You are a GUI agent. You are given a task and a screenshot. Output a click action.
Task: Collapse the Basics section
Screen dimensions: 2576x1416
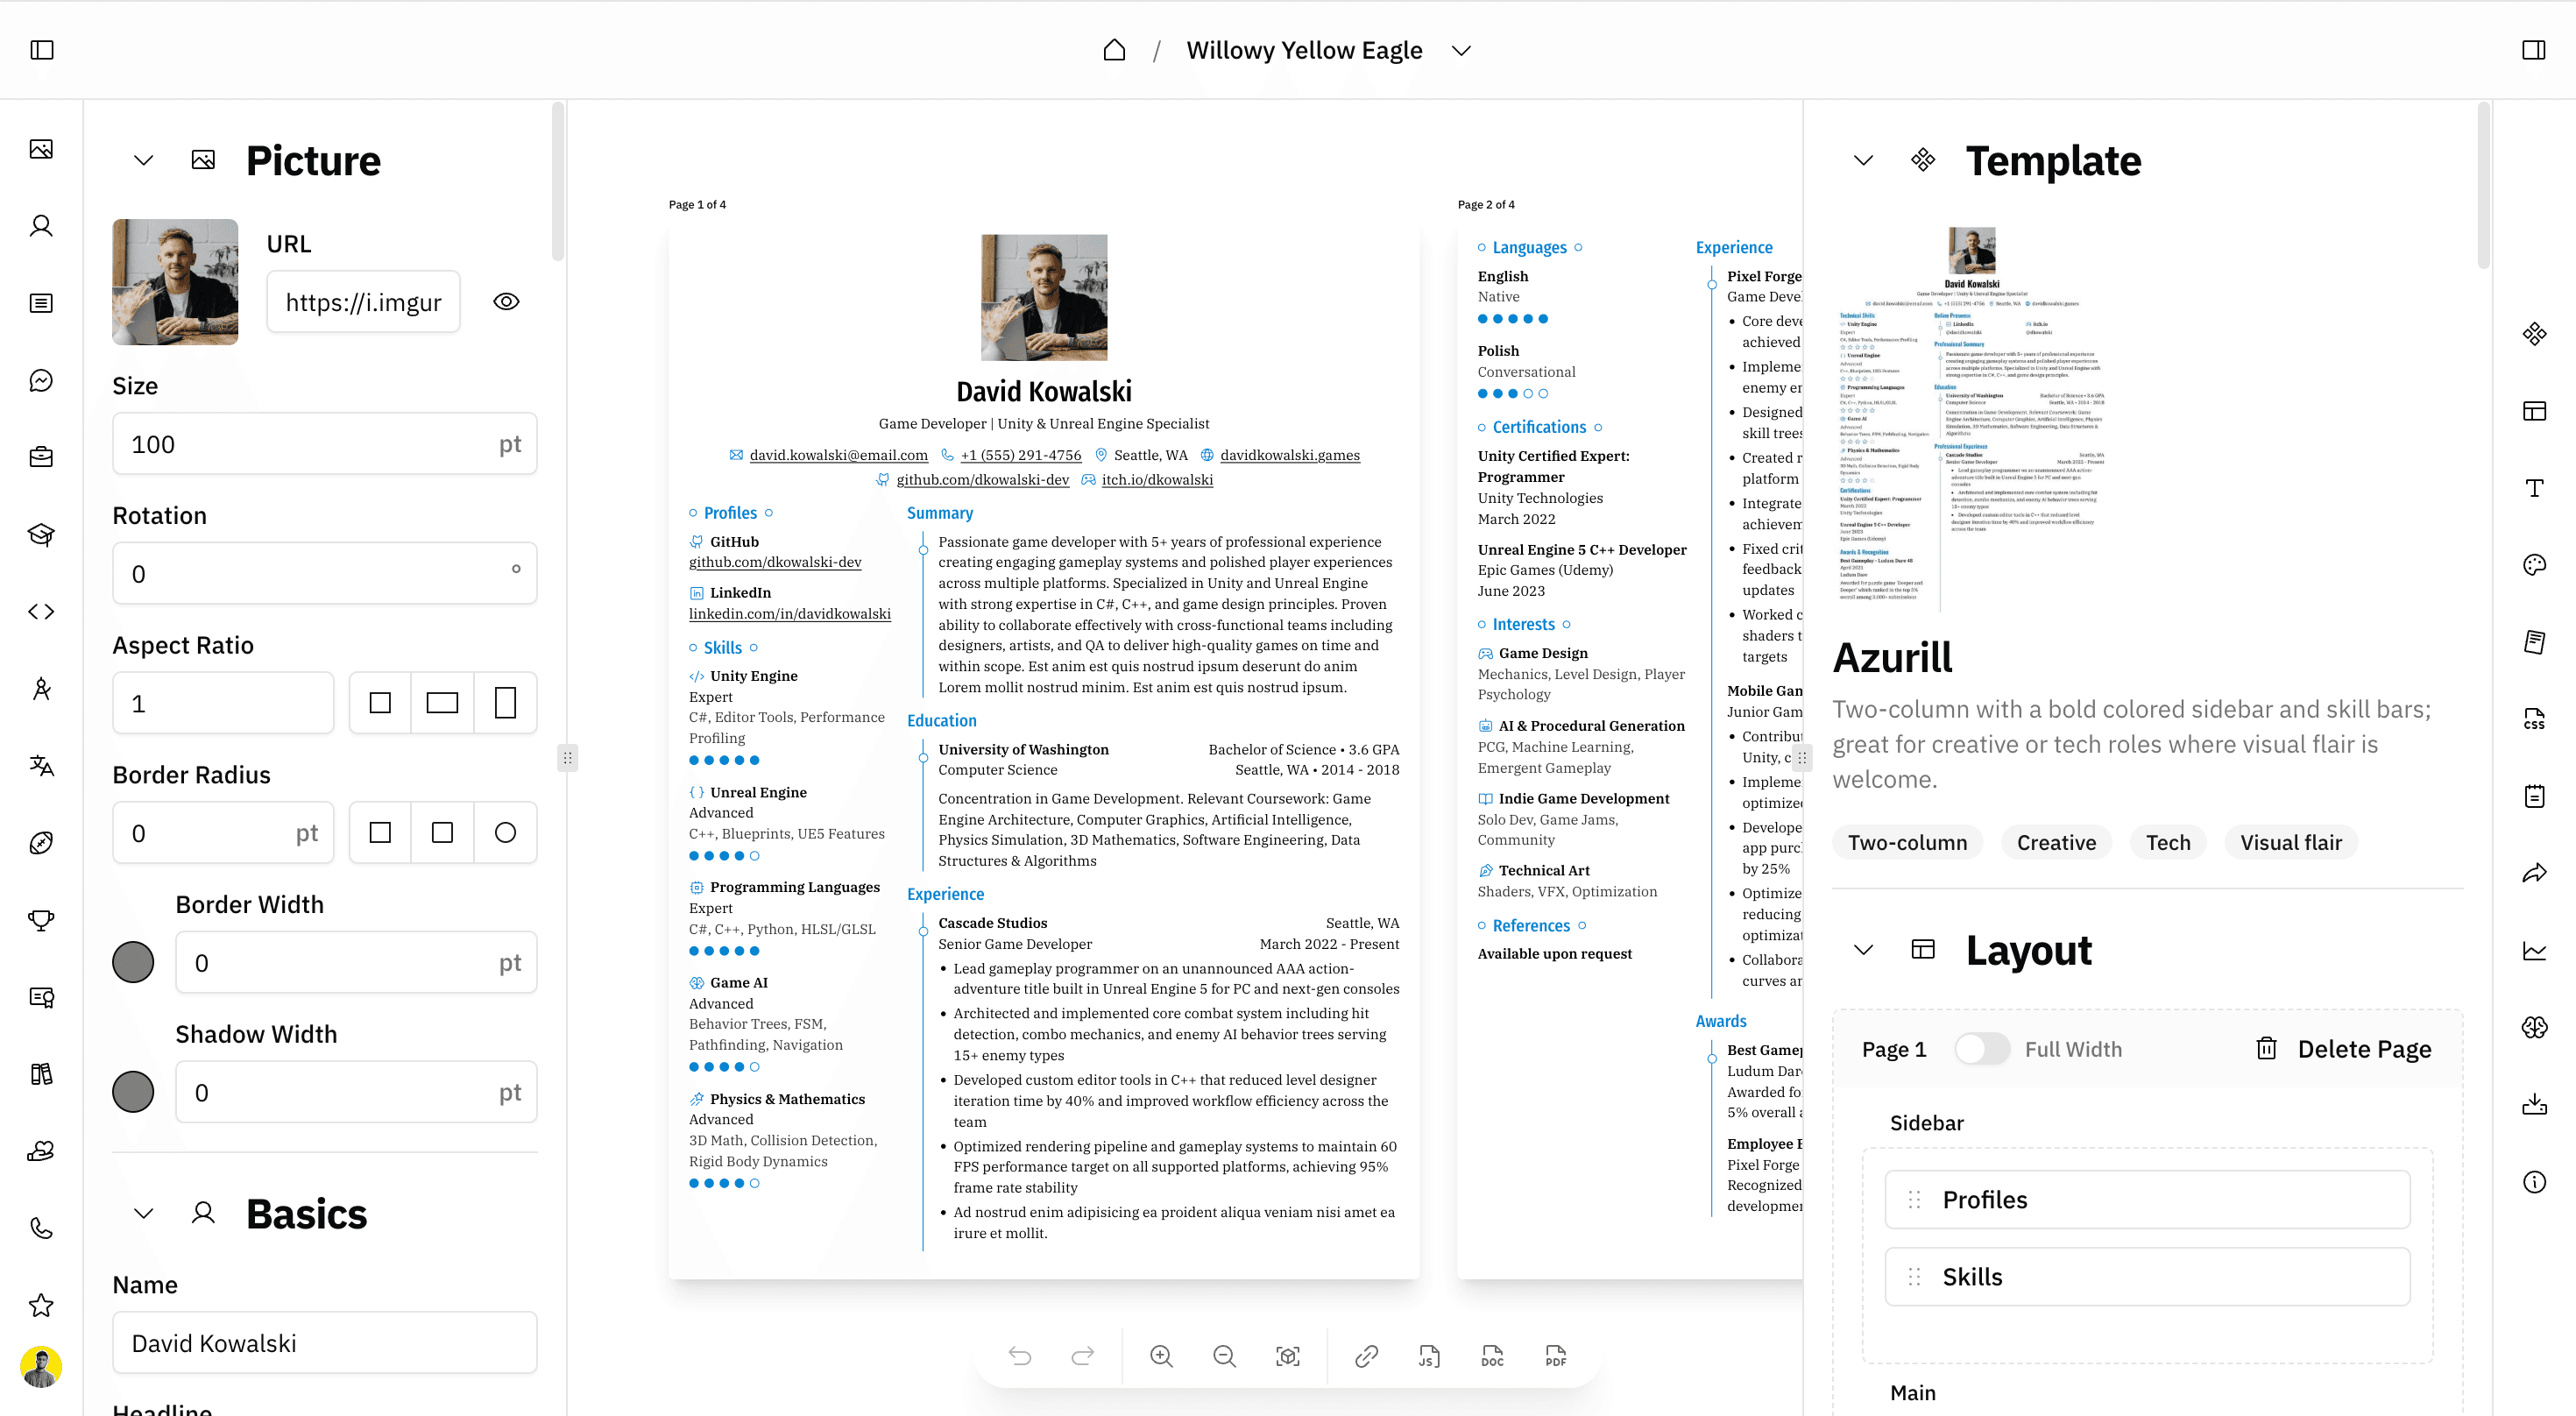click(x=144, y=1214)
